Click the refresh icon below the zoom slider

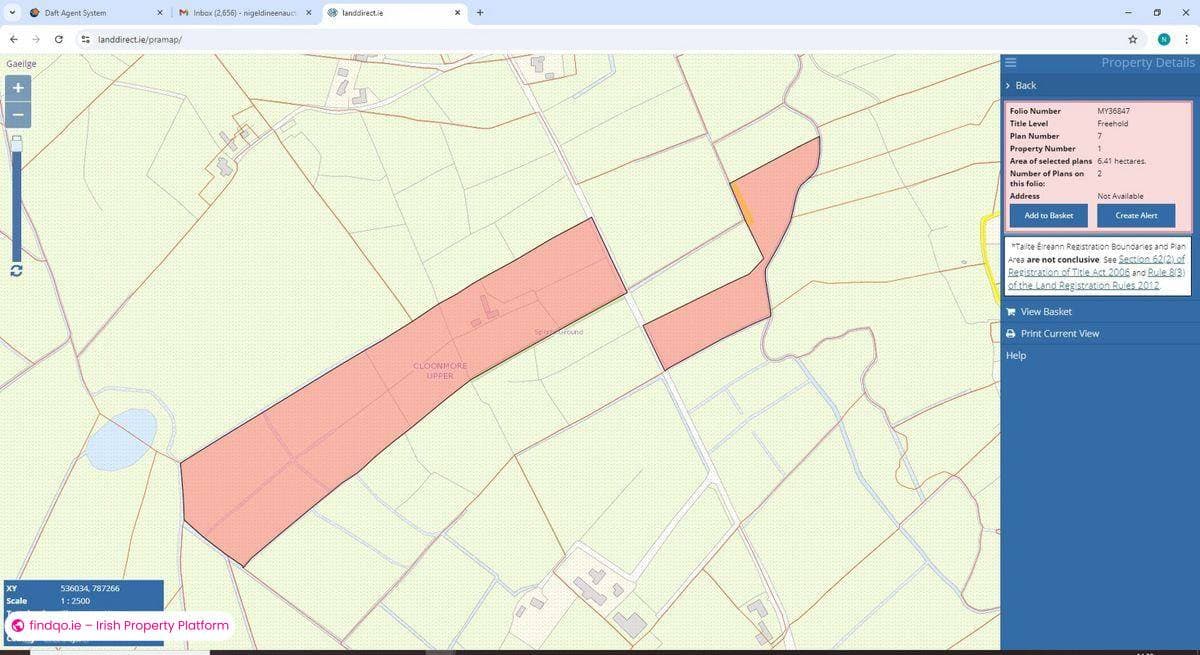pyautogui.click(x=16, y=271)
